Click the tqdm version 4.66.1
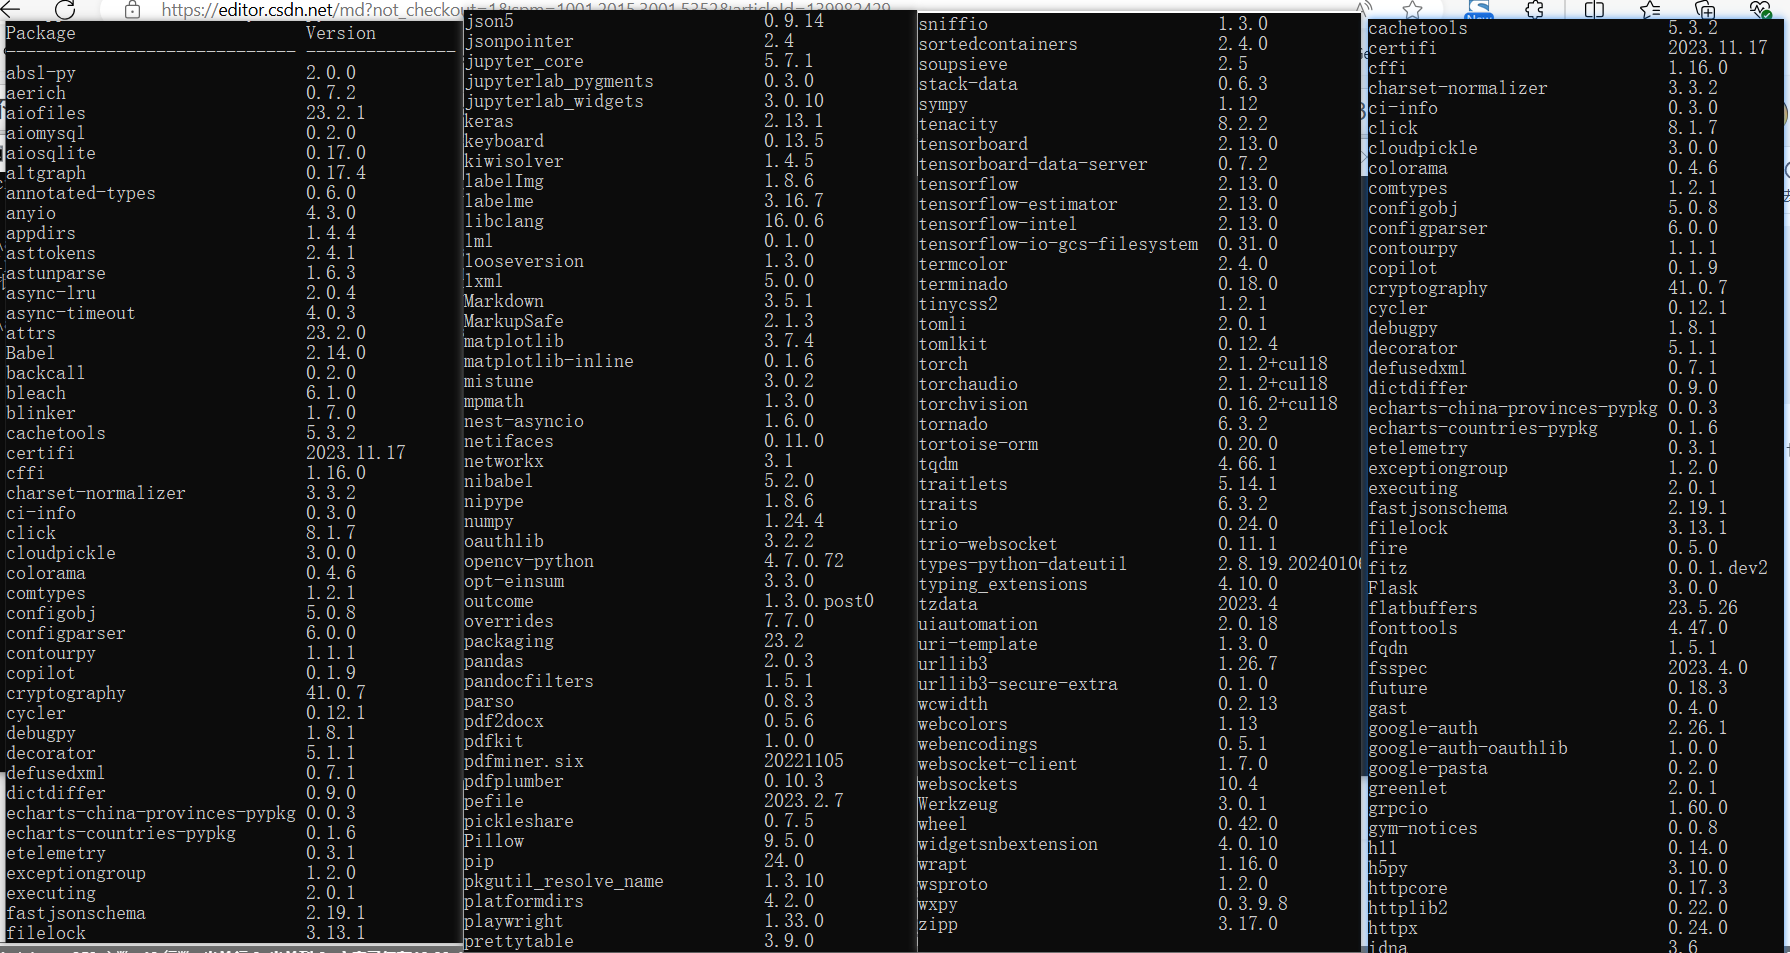The image size is (1790, 953). (x=1248, y=464)
